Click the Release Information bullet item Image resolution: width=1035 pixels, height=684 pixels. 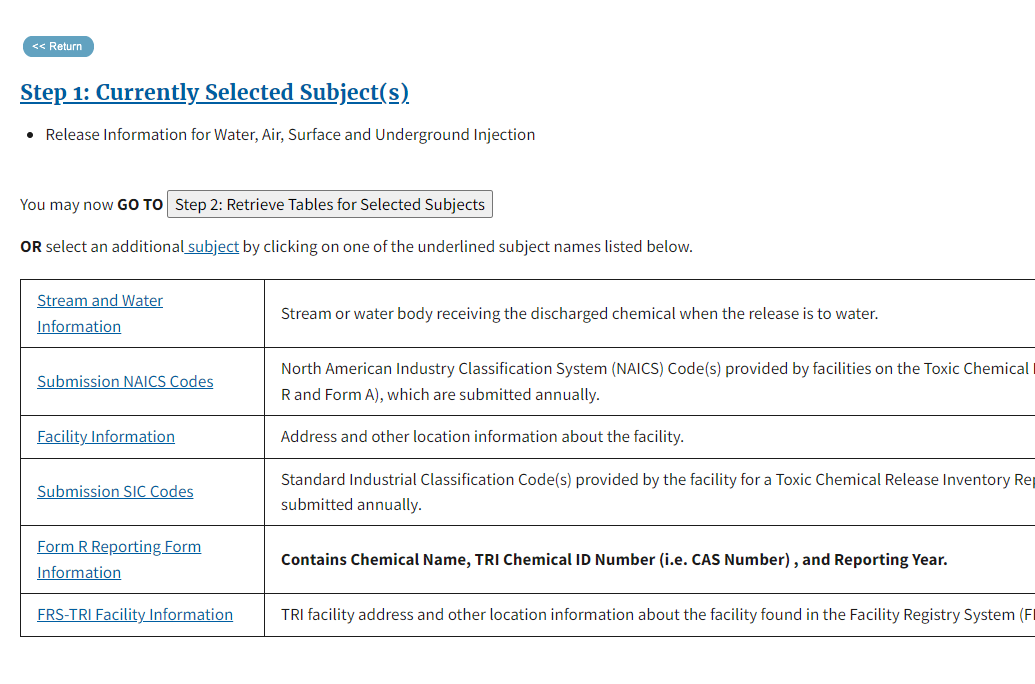coord(290,134)
